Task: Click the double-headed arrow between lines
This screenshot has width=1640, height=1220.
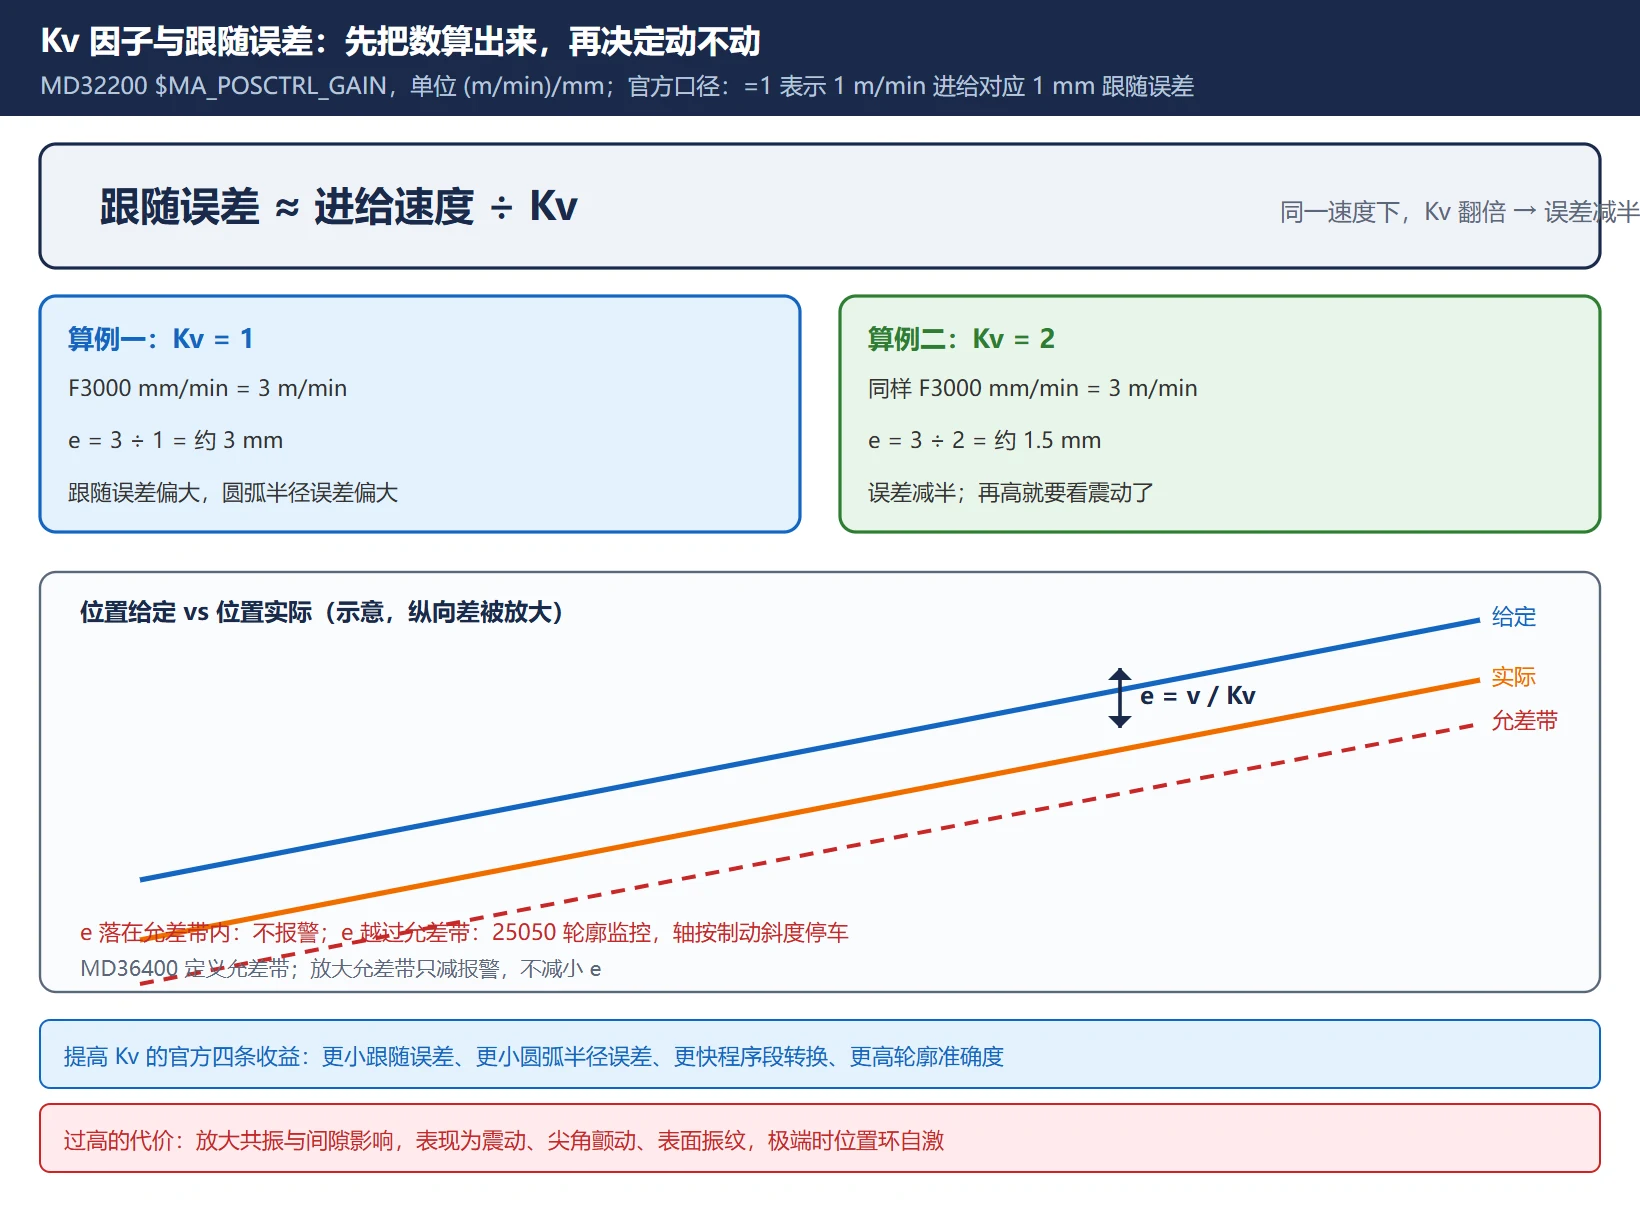Action: click(x=1120, y=698)
